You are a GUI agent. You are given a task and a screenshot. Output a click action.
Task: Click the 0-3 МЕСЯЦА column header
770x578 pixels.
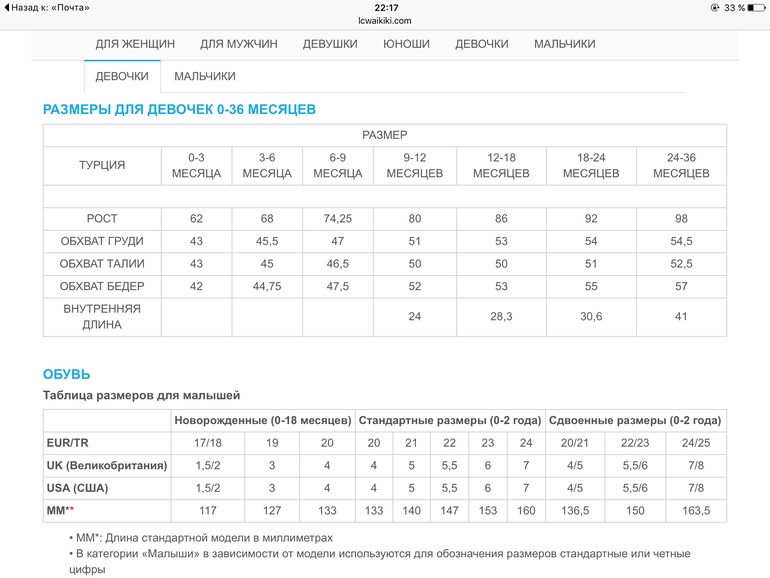click(196, 165)
